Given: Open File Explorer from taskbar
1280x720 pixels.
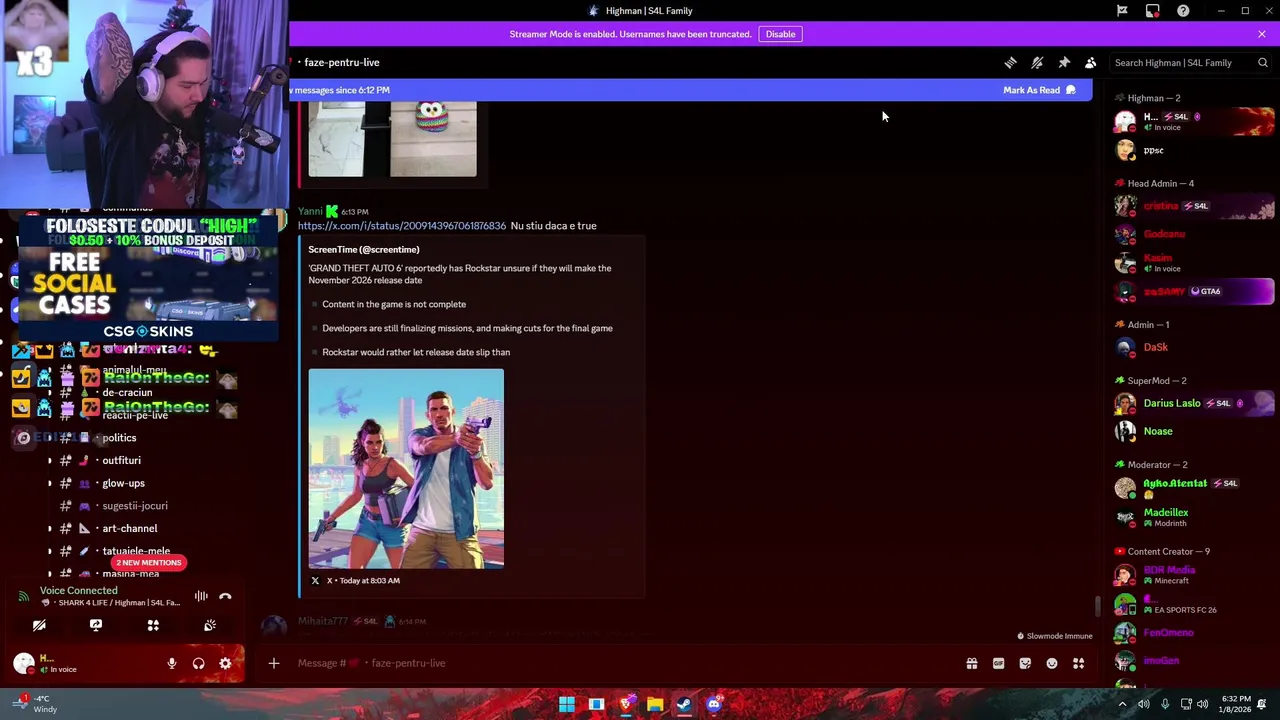Looking at the screenshot, I should [x=655, y=704].
